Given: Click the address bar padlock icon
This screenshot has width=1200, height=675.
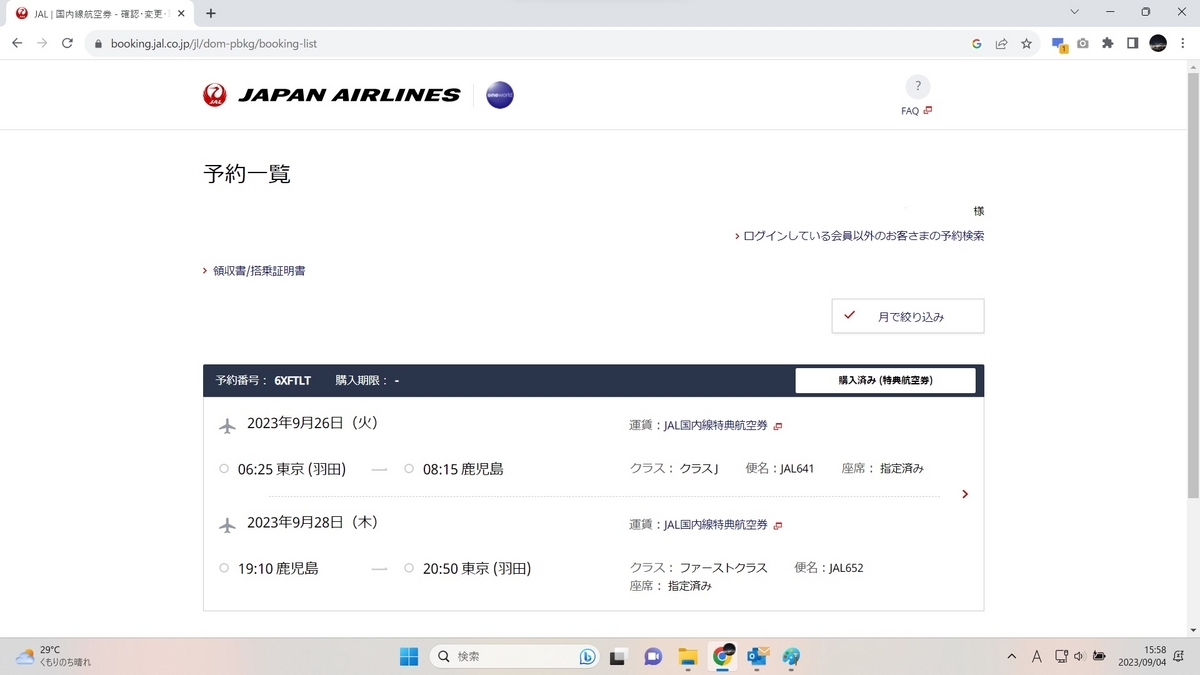Looking at the screenshot, I should coord(98,44).
